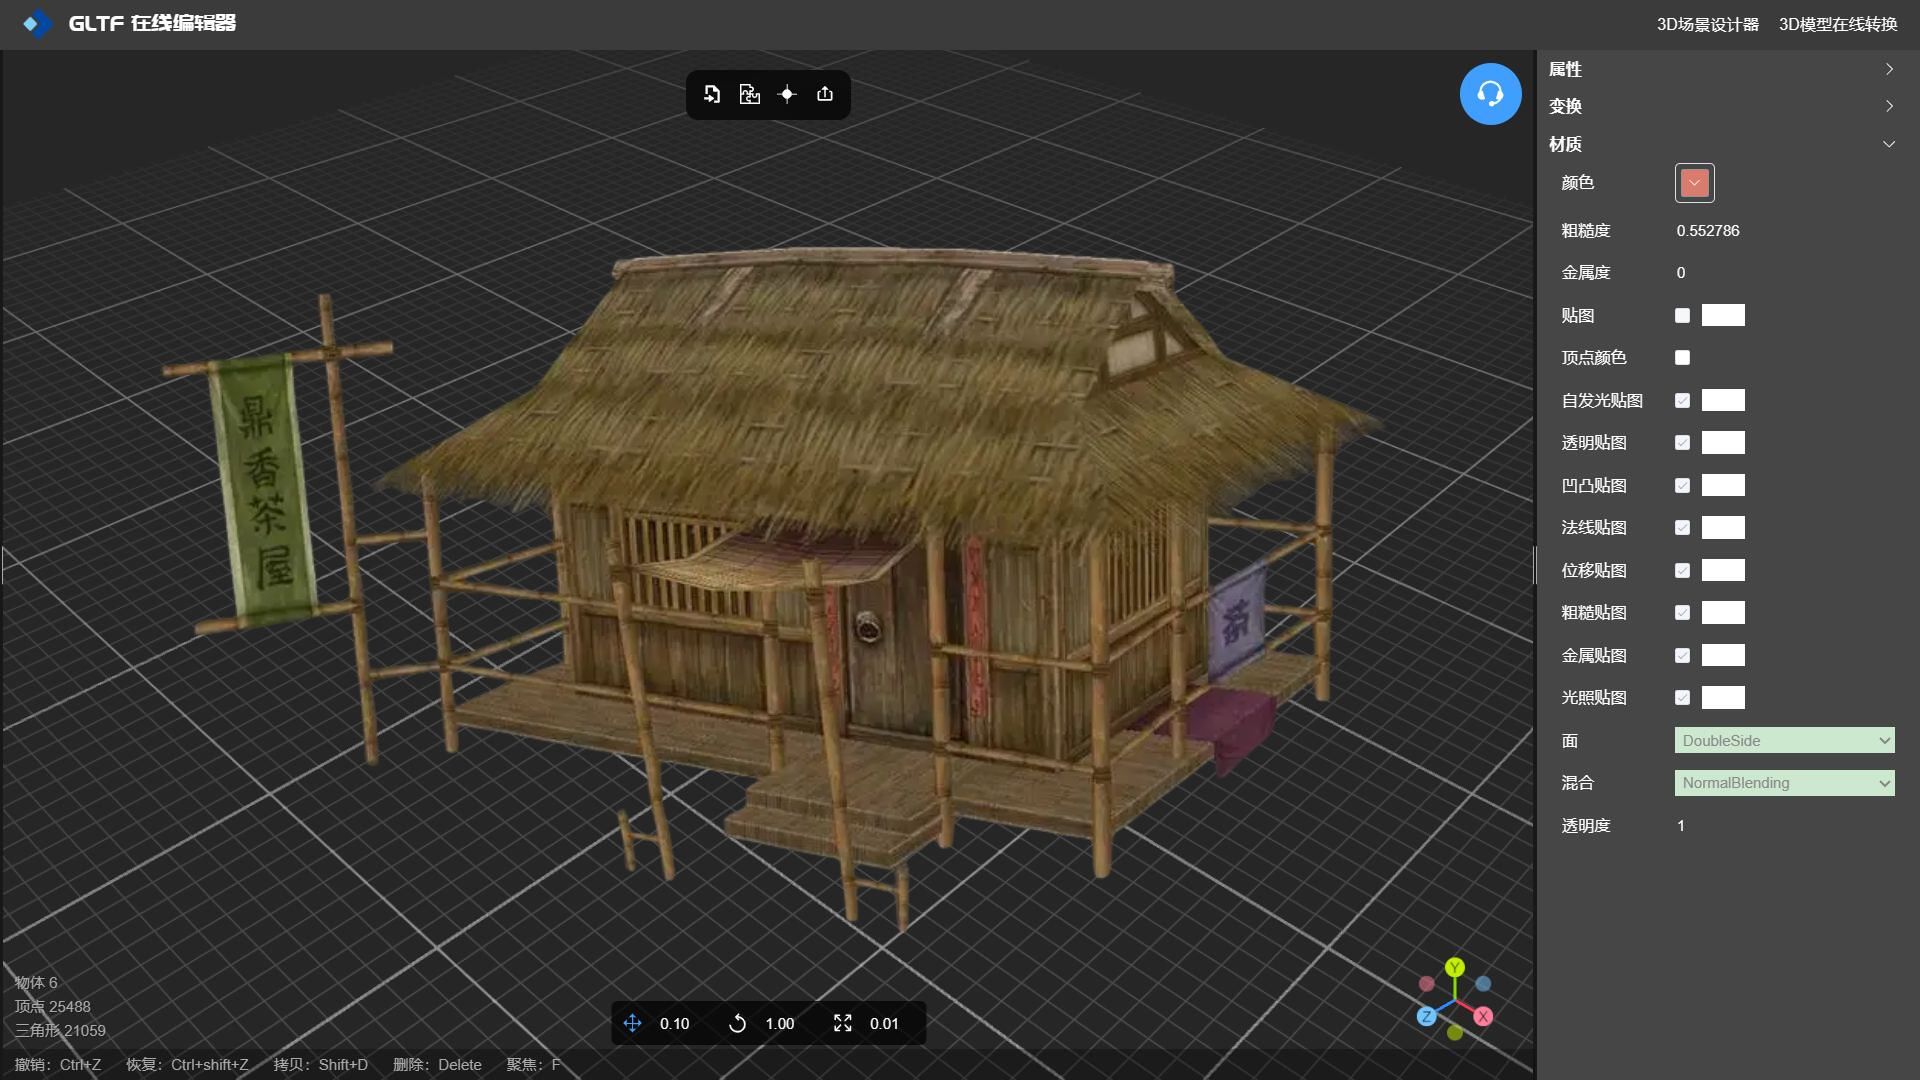The width and height of the screenshot is (1920, 1080).
Task: Click the 恢复 Ctrl+shift+Z shortcut hint
Action: coord(187,1064)
